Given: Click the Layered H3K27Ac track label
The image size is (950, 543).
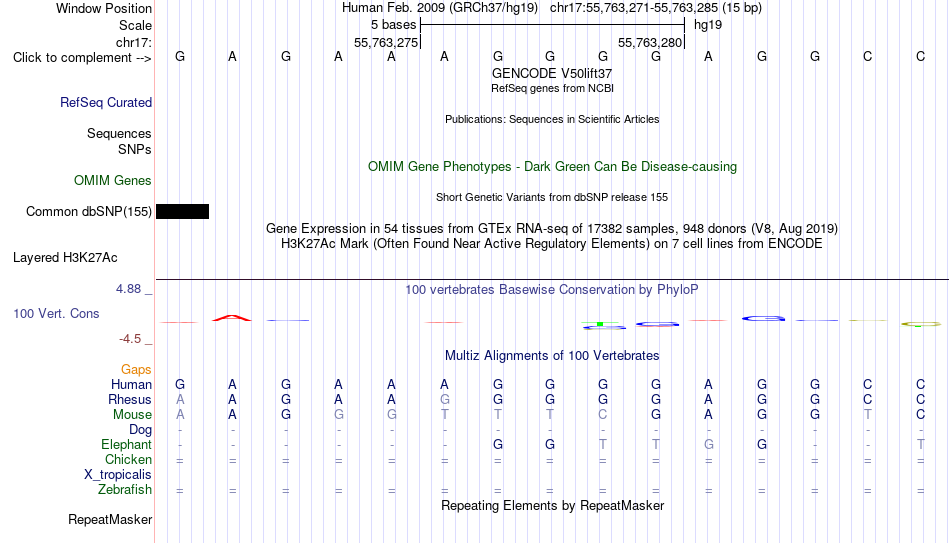Looking at the screenshot, I should point(65,258).
